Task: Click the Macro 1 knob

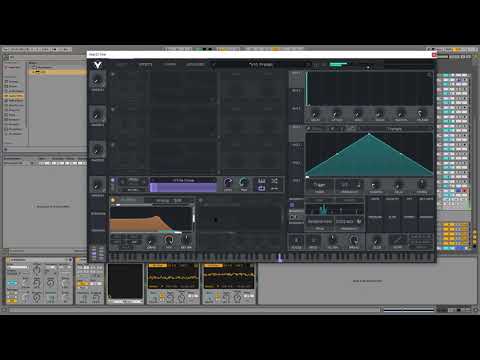Action: point(97,80)
